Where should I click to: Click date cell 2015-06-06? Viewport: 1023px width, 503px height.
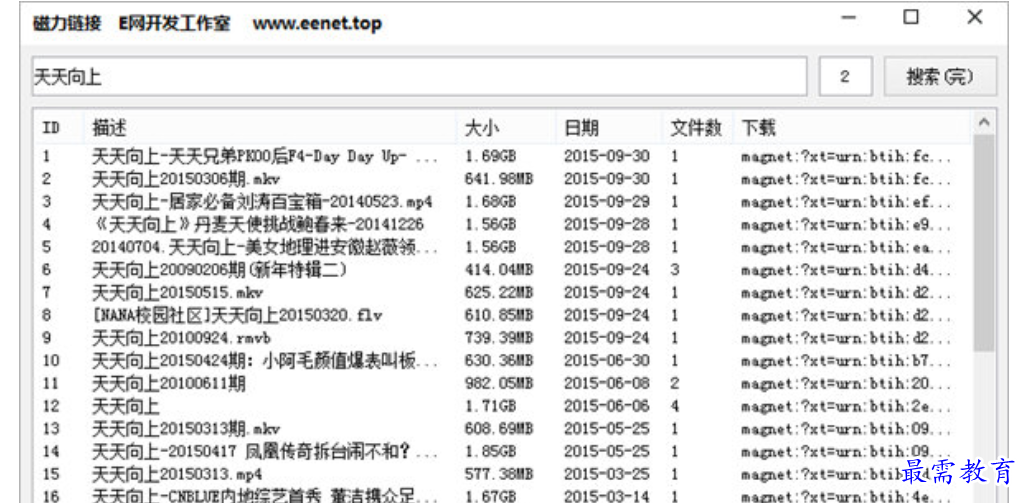(607, 406)
